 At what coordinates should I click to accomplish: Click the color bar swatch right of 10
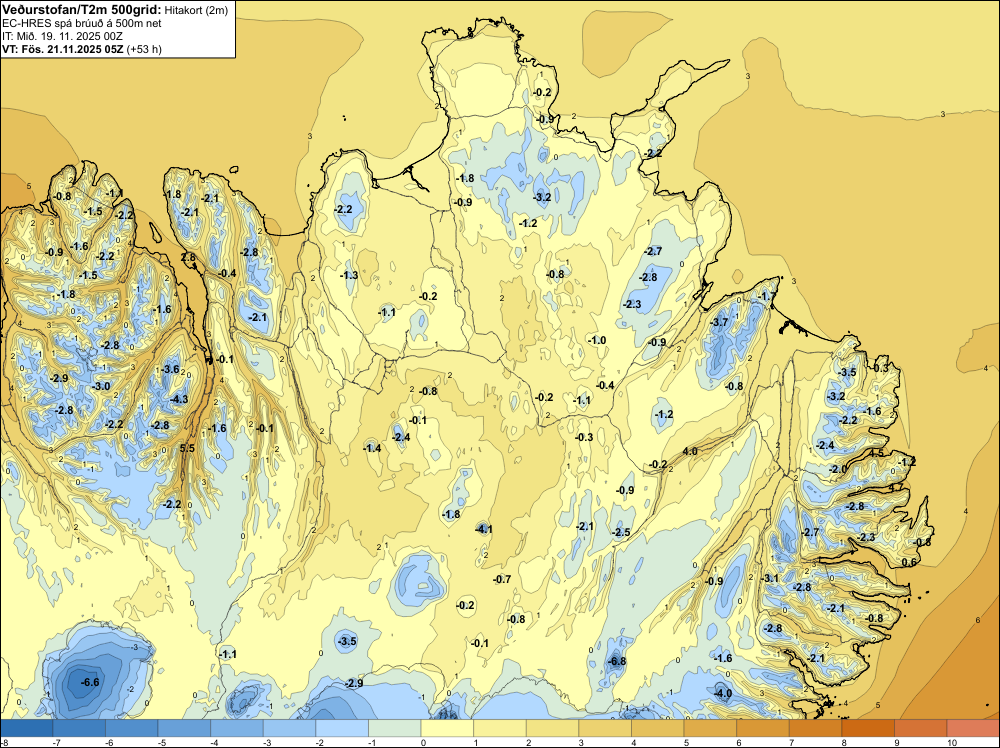click(x=973, y=728)
